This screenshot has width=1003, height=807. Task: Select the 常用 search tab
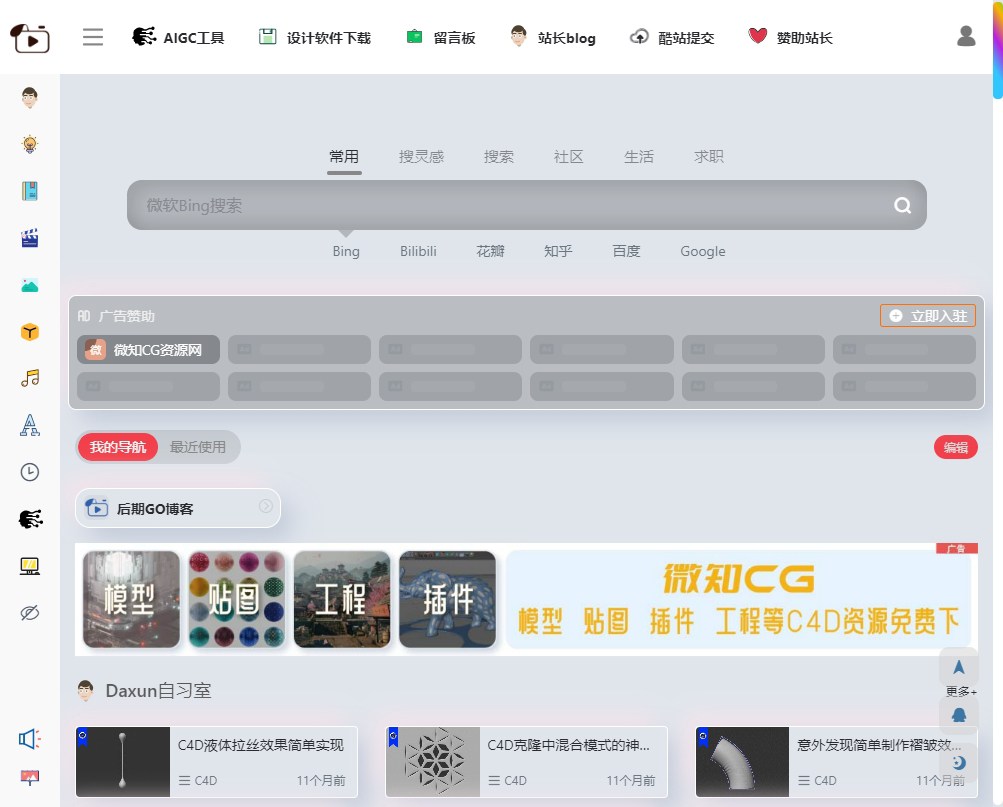tap(344, 157)
